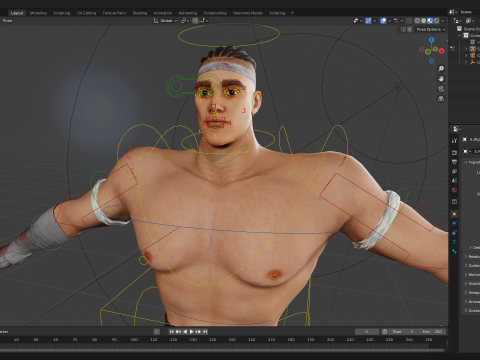This screenshot has width=480, height=360.
Task: Open the green Armature data properties tab
Action: pos(454,242)
